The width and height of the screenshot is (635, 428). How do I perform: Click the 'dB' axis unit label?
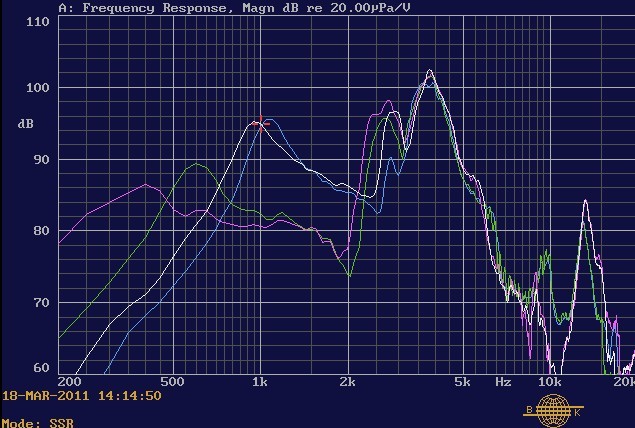coord(25,124)
